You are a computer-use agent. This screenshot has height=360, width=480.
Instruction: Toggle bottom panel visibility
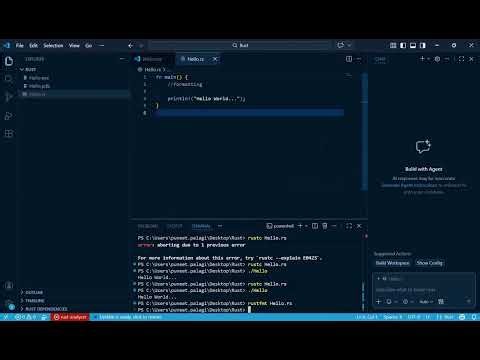413,45
